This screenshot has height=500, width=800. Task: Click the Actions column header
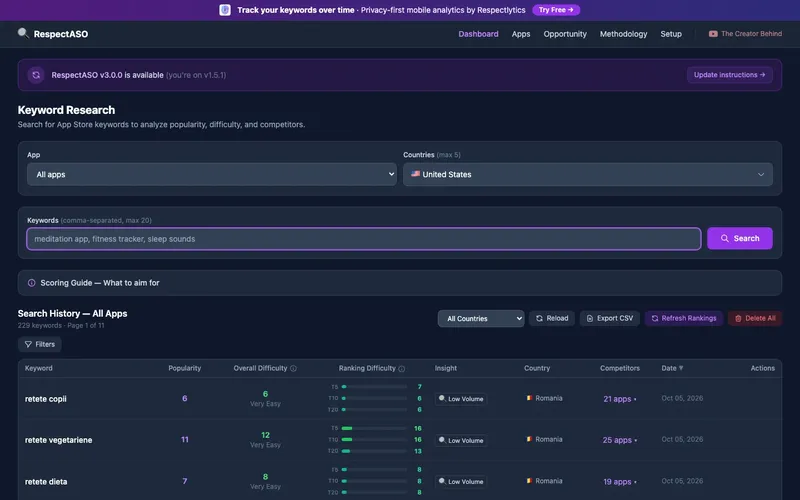click(x=763, y=368)
